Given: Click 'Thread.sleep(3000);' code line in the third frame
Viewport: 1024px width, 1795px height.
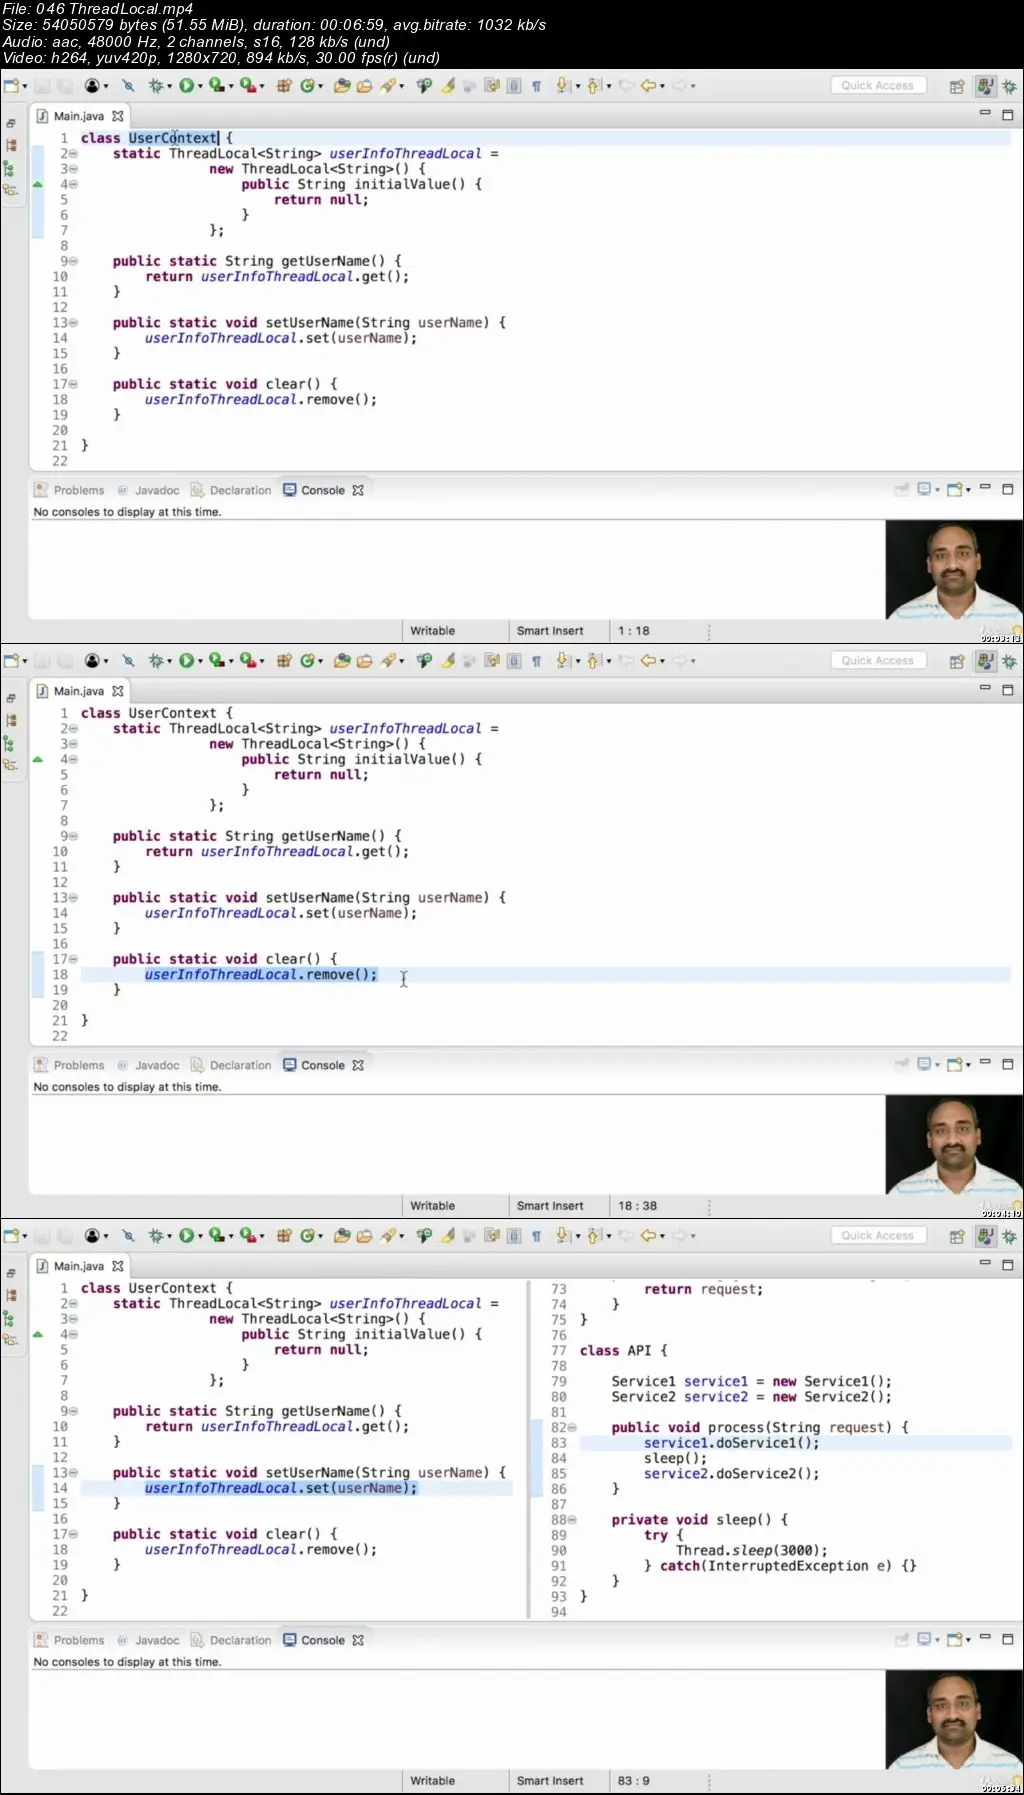Looking at the screenshot, I should point(751,1551).
